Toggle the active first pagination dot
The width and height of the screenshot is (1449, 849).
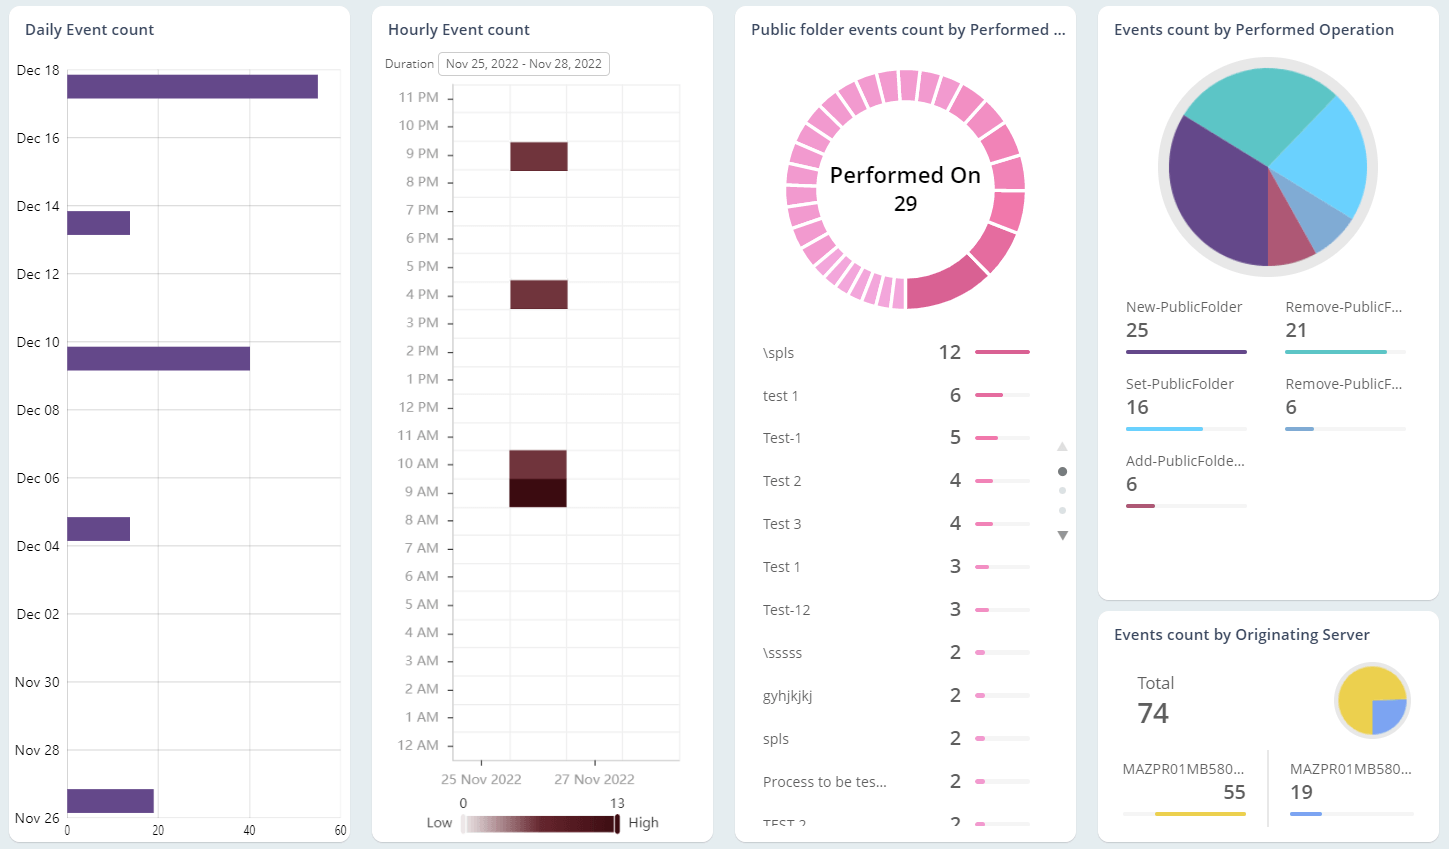pos(1063,471)
